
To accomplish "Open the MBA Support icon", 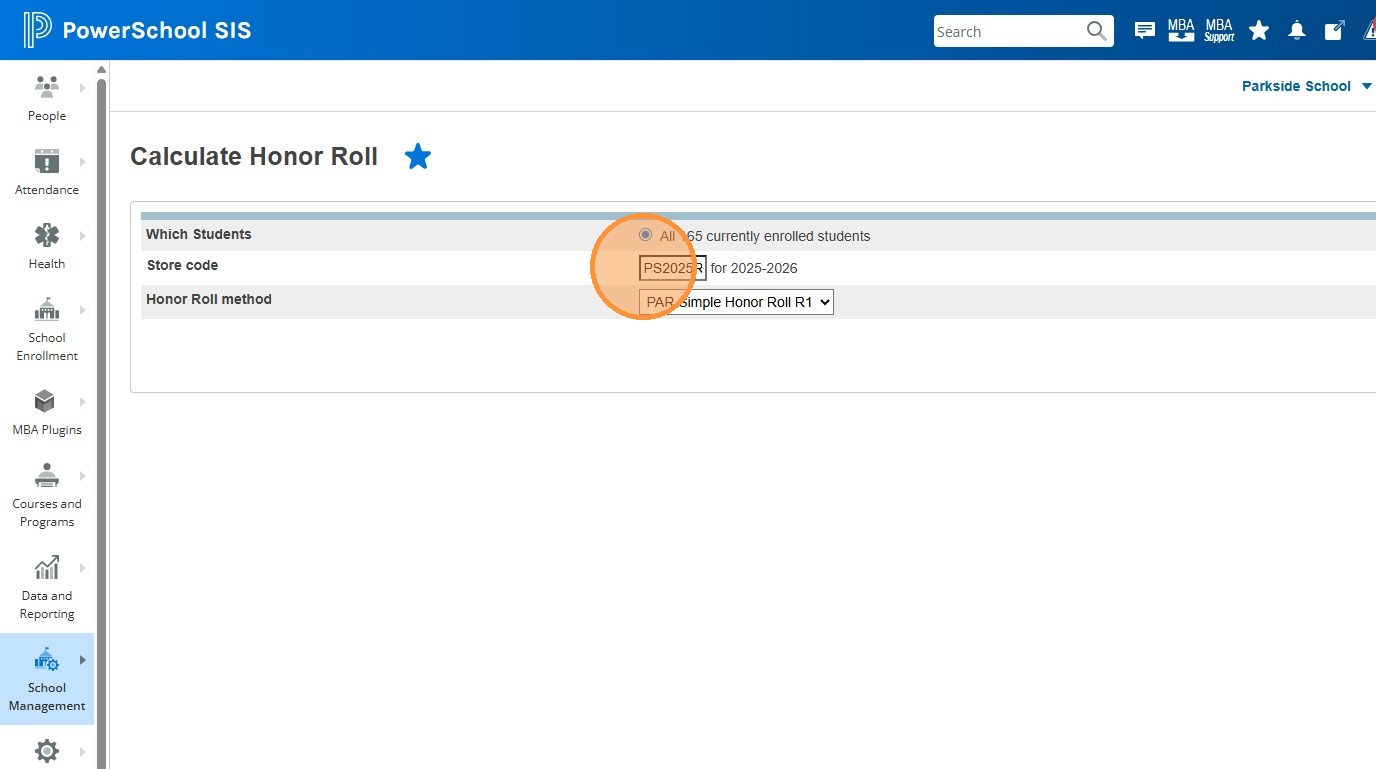I will click(1219, 30).
